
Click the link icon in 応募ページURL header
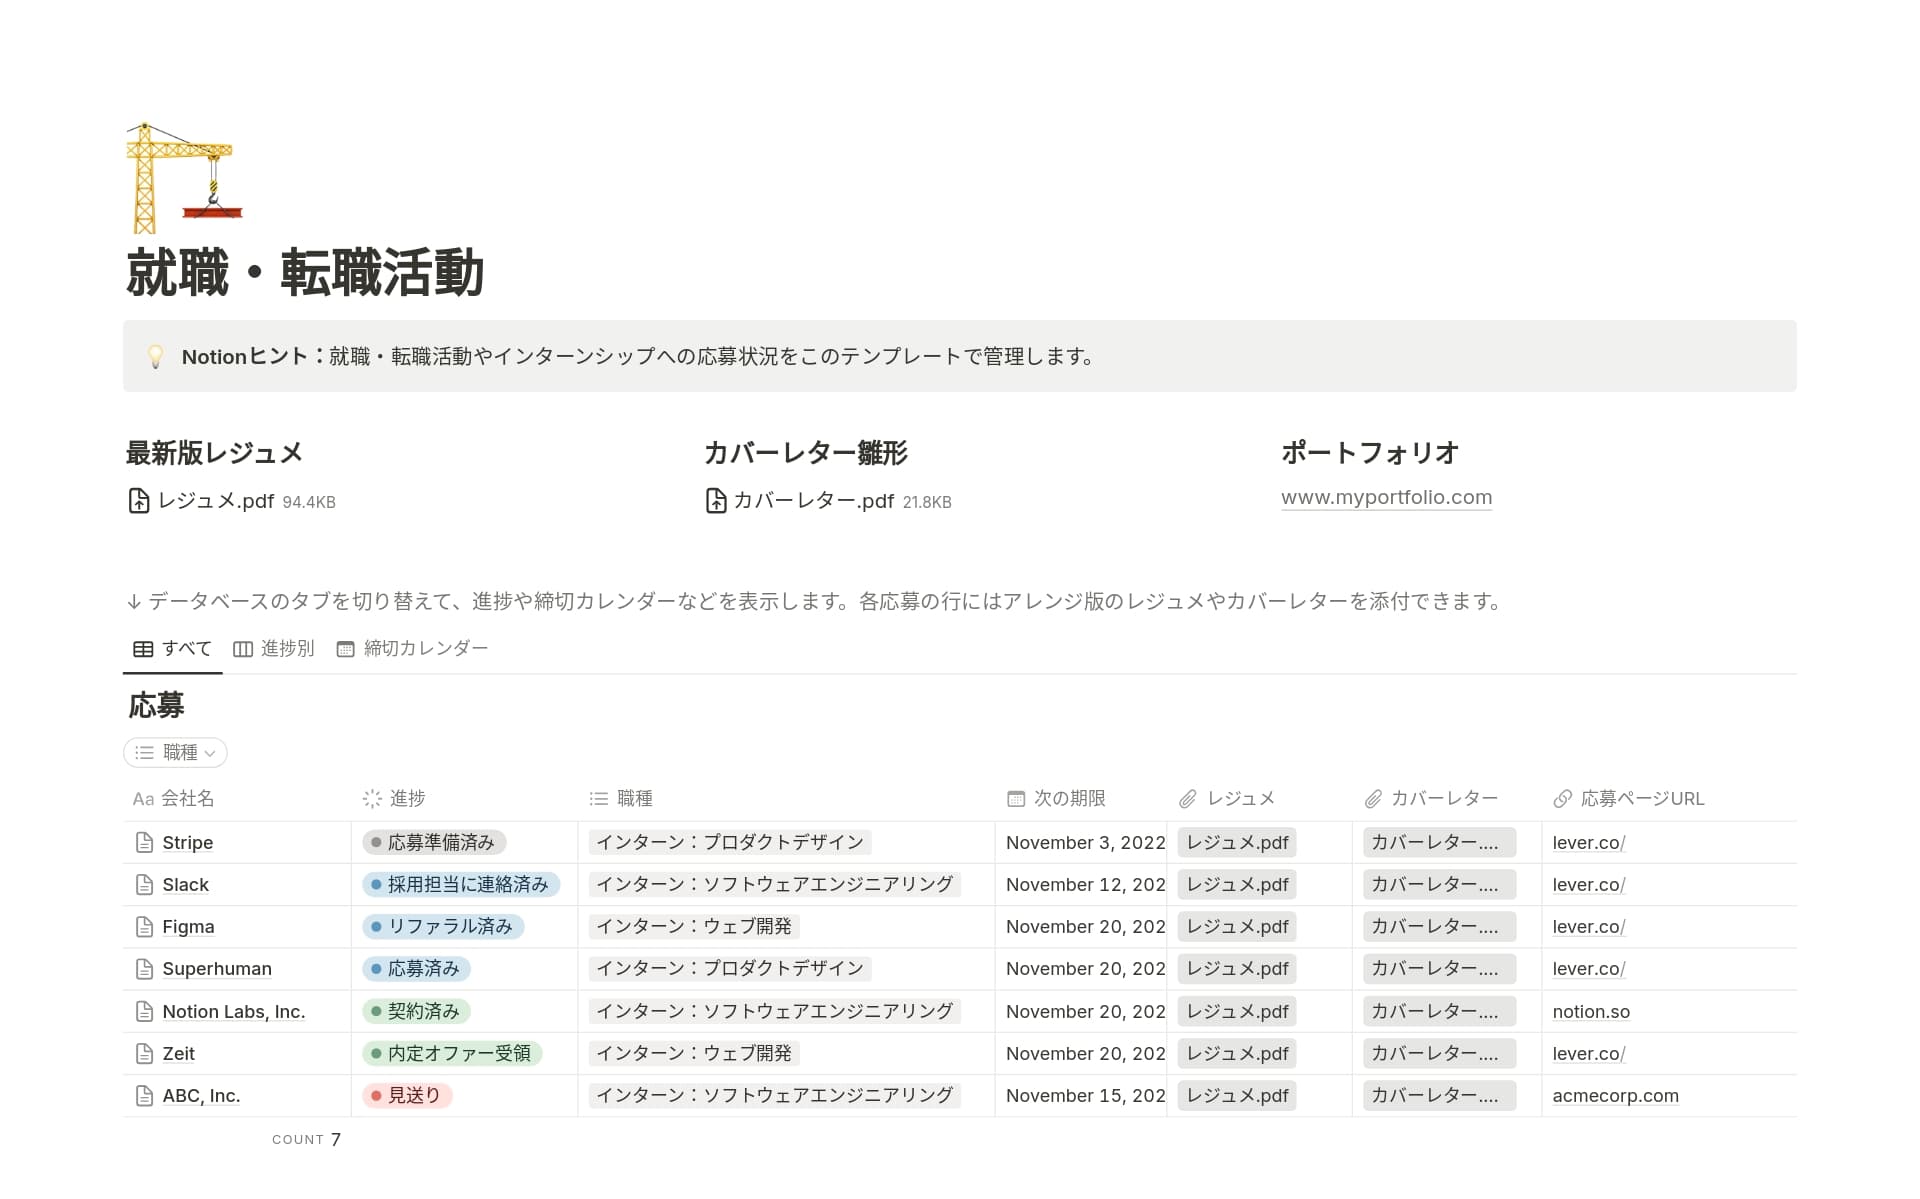pos(1562,798)
